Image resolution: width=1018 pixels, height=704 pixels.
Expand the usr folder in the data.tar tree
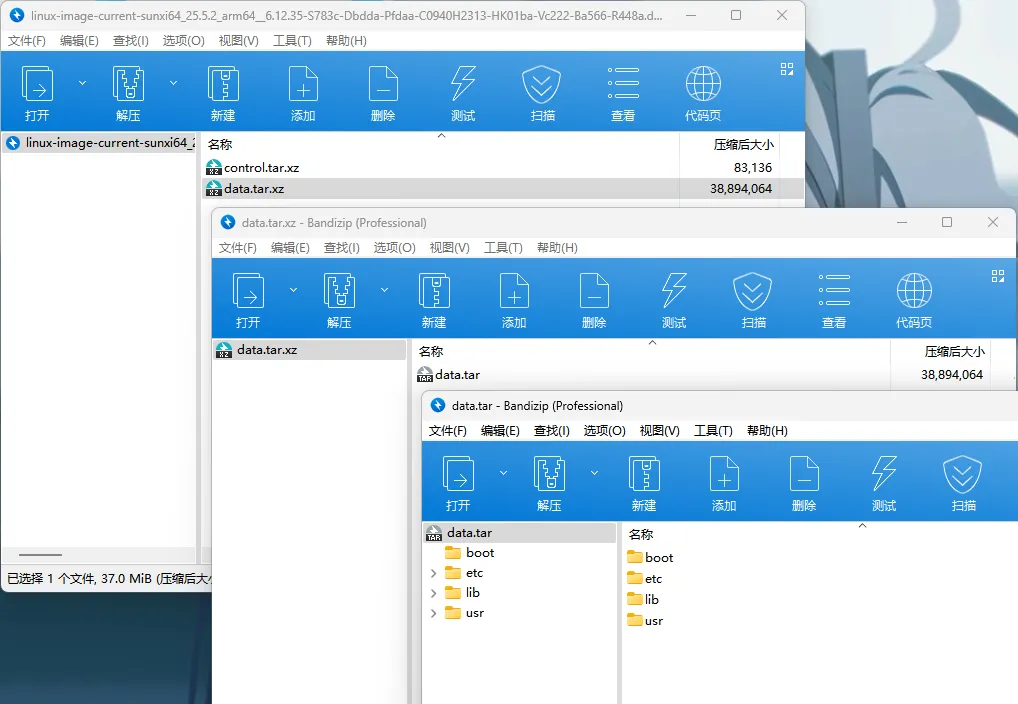click(433, 613)
